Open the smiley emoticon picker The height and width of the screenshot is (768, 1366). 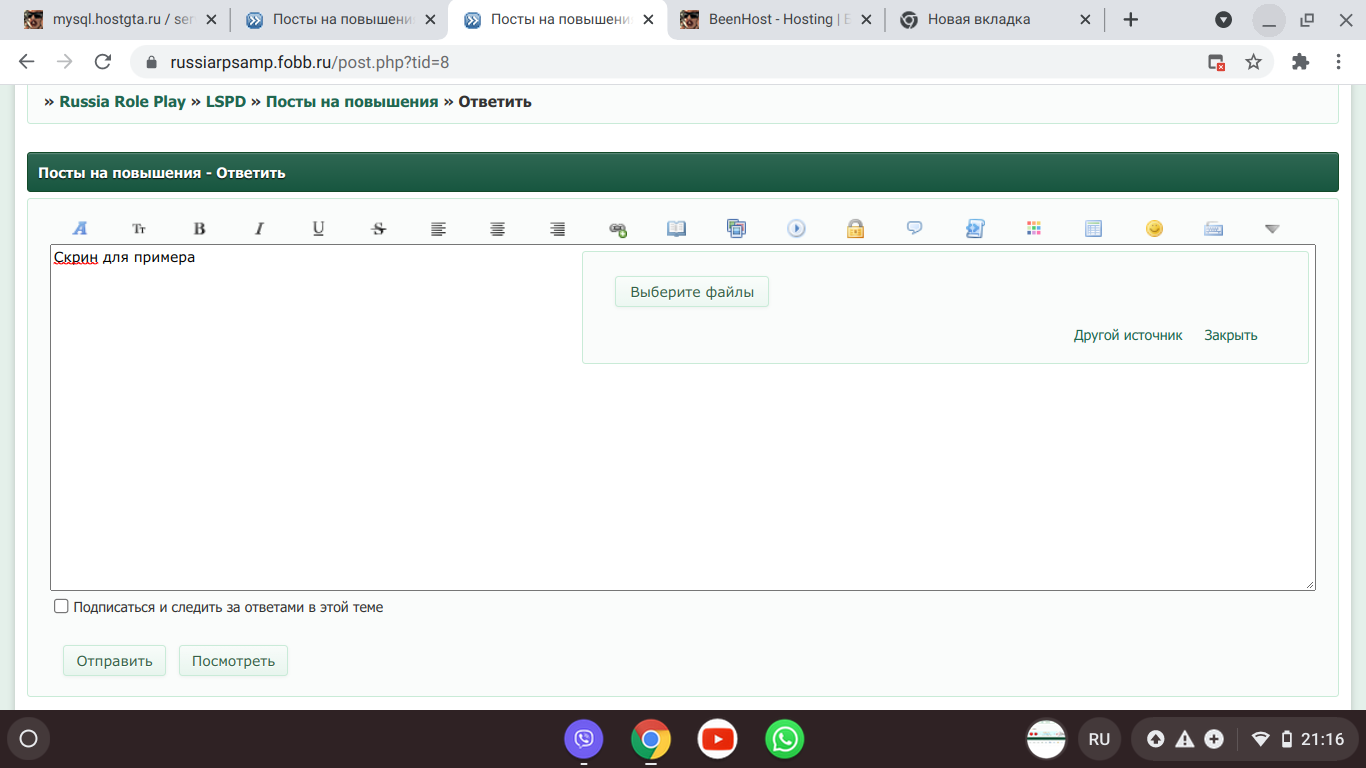(1154, 229)
